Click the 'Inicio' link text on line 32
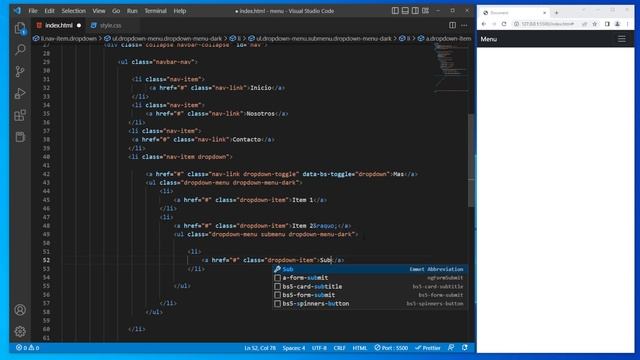 260,88
